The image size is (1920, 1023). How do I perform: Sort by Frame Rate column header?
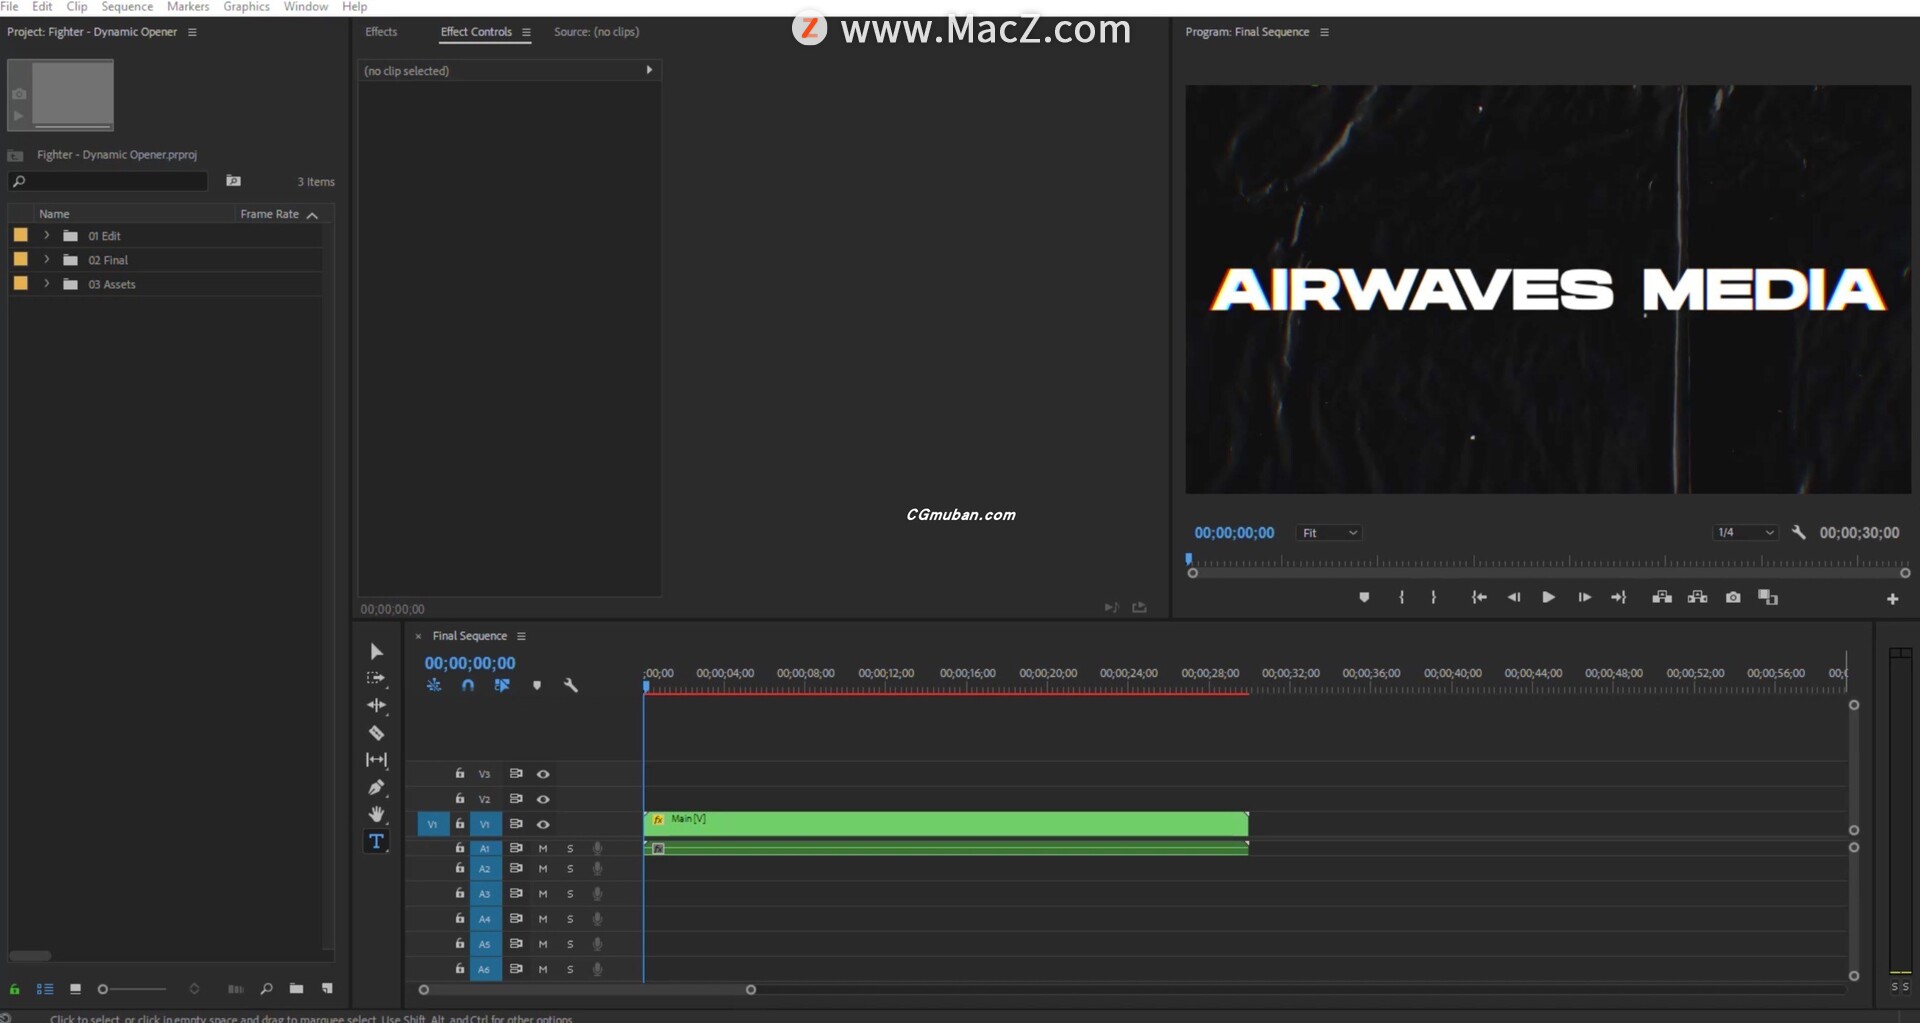click(x=270, y=214)
